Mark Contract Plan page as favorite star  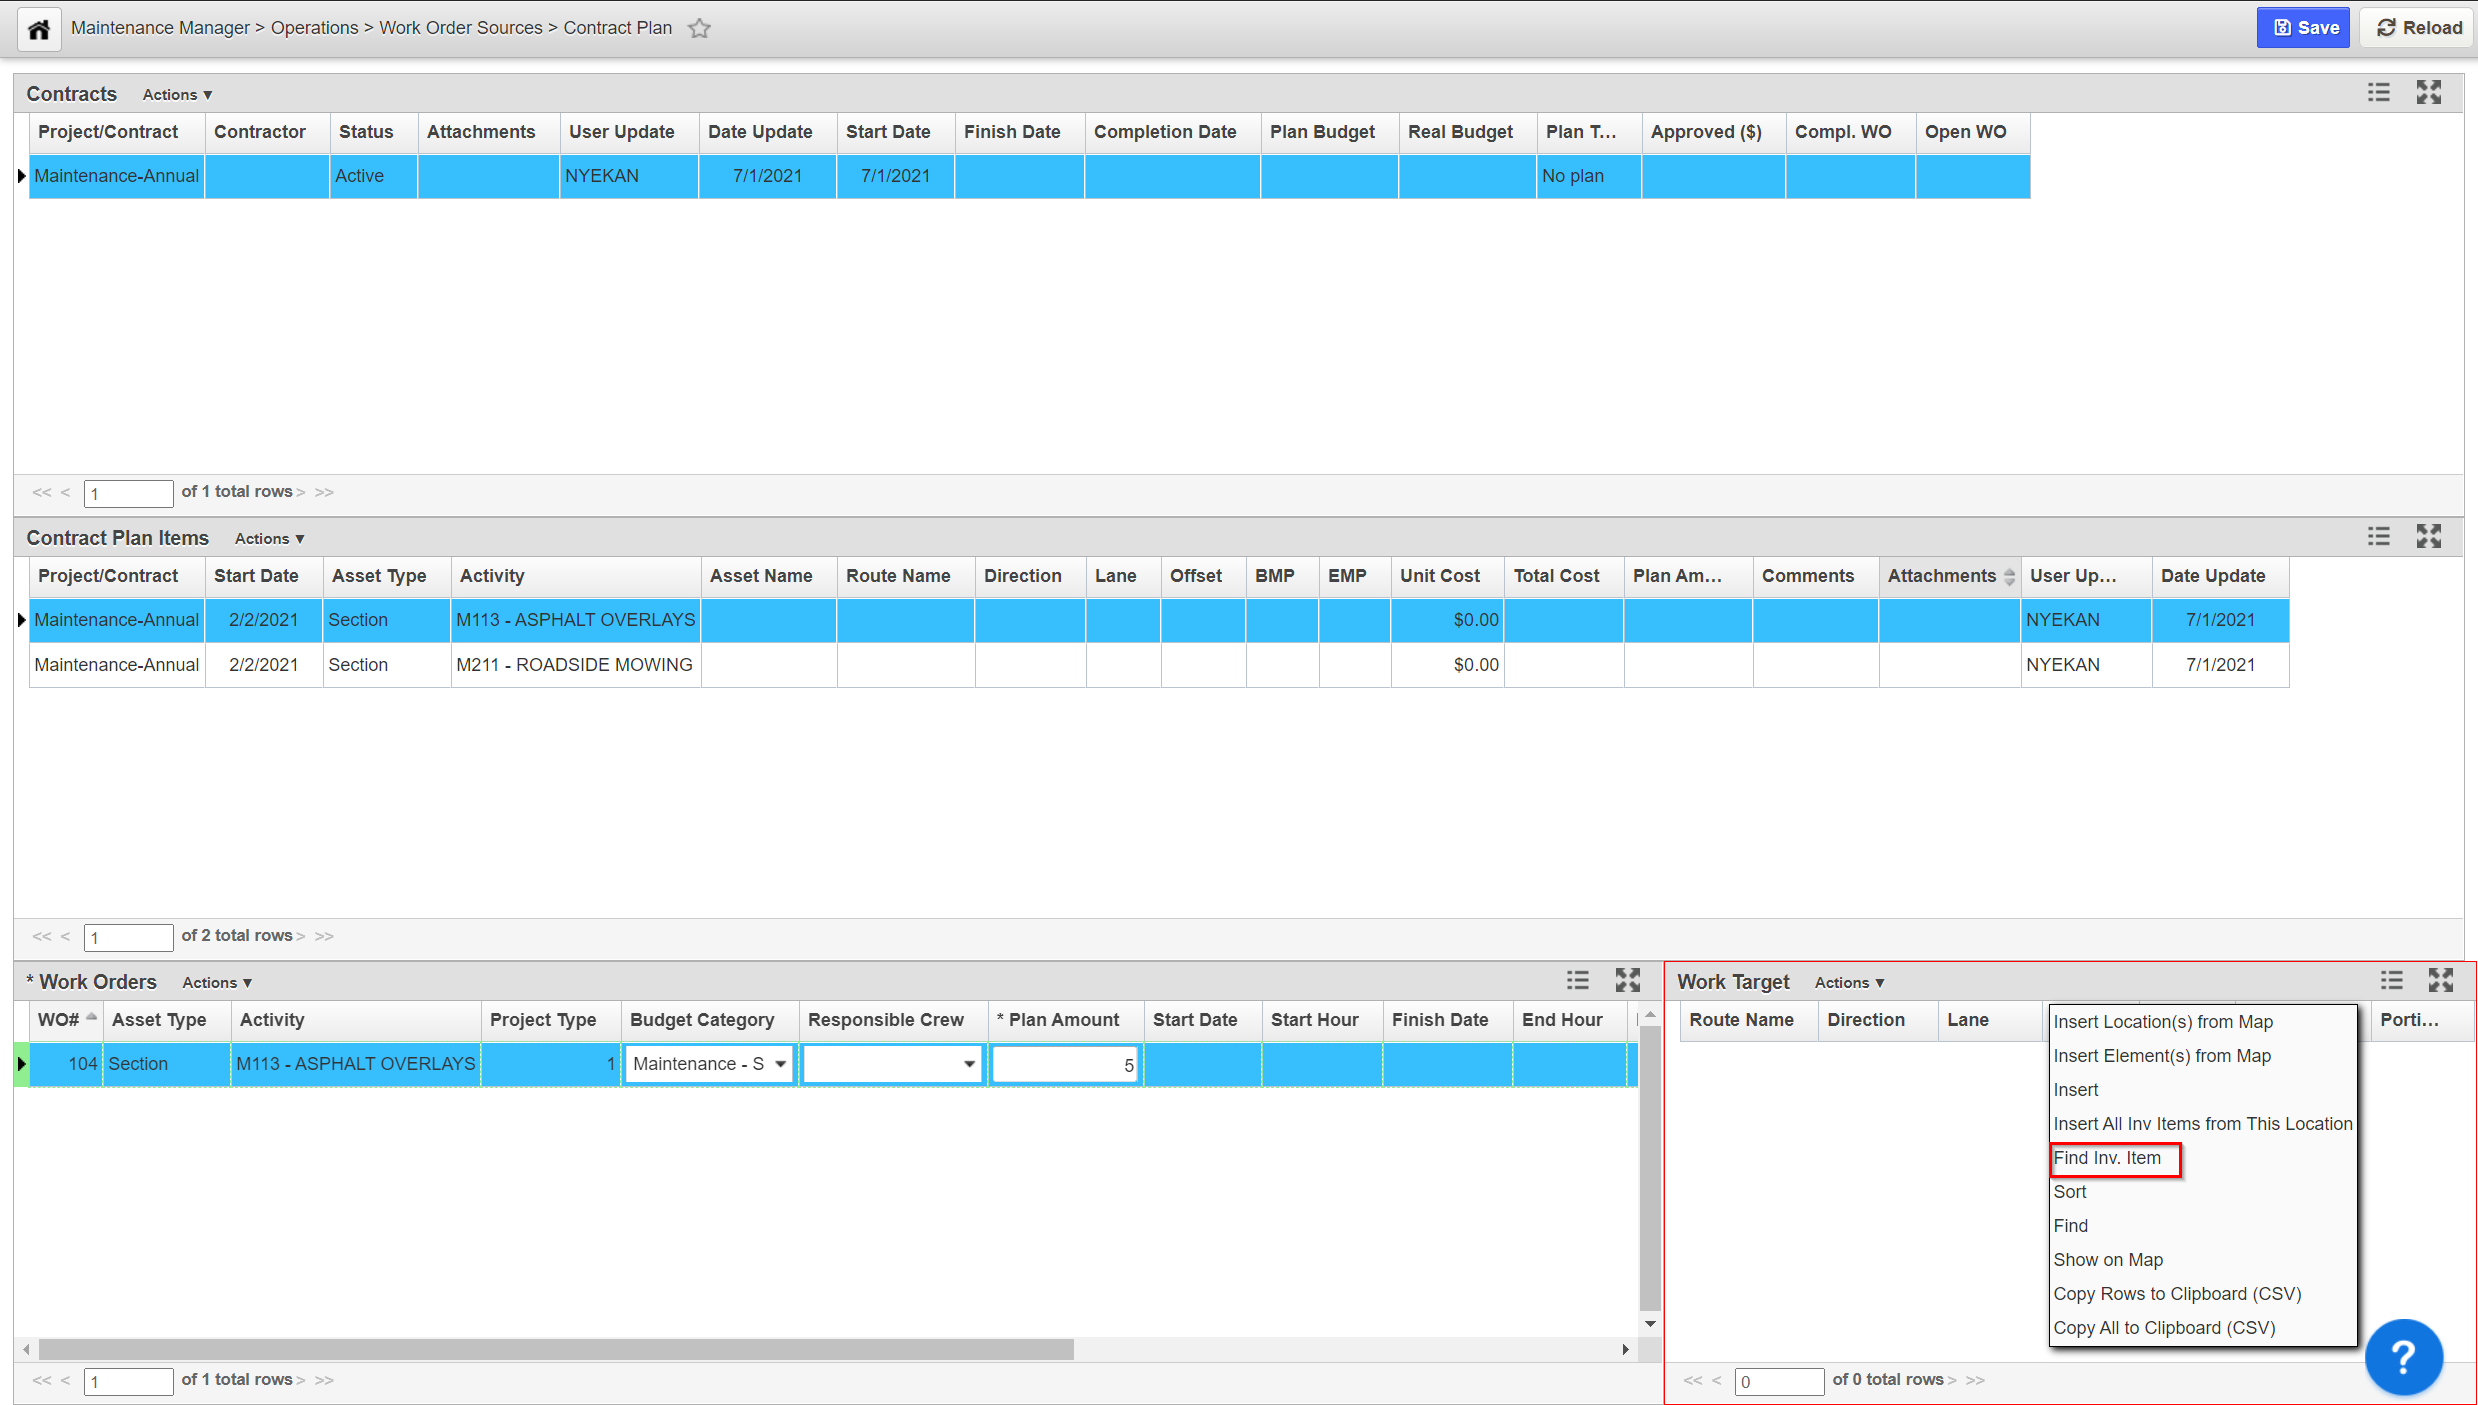tap(699, 28)
